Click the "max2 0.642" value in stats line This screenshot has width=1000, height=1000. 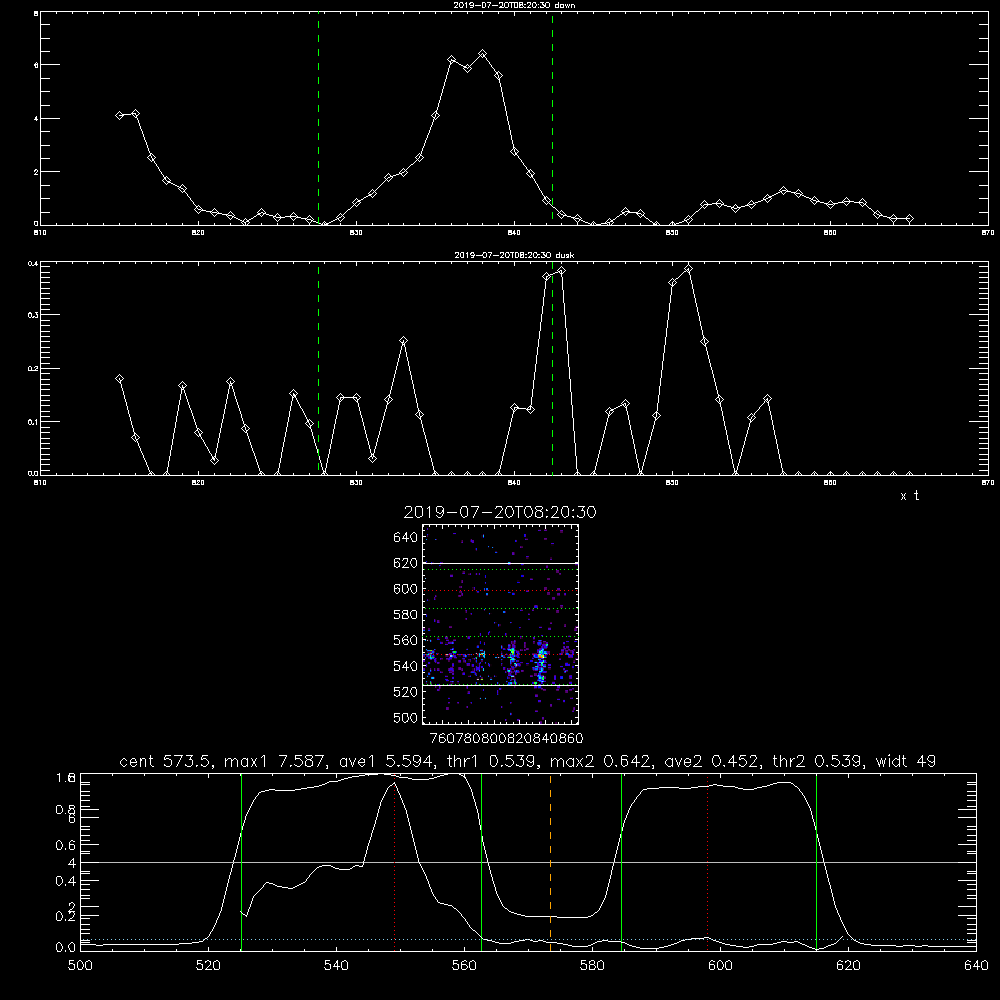[599, 761]
